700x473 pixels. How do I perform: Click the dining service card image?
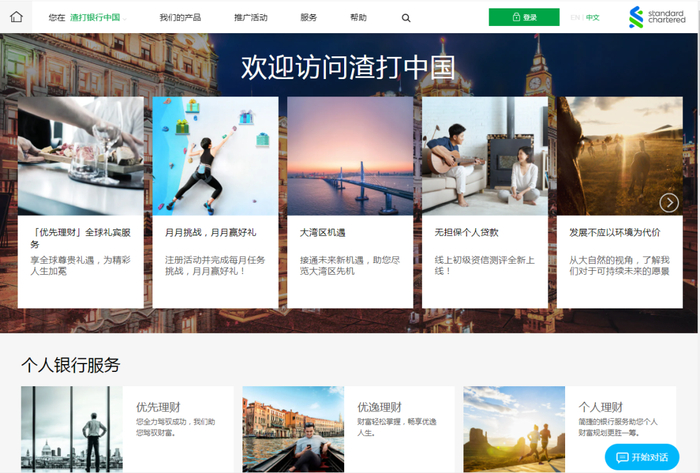[x=81, y=156]
